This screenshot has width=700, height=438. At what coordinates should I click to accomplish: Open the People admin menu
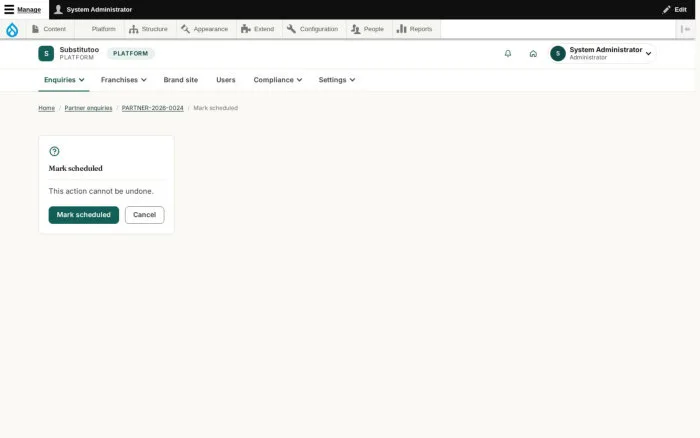[367, 29]
